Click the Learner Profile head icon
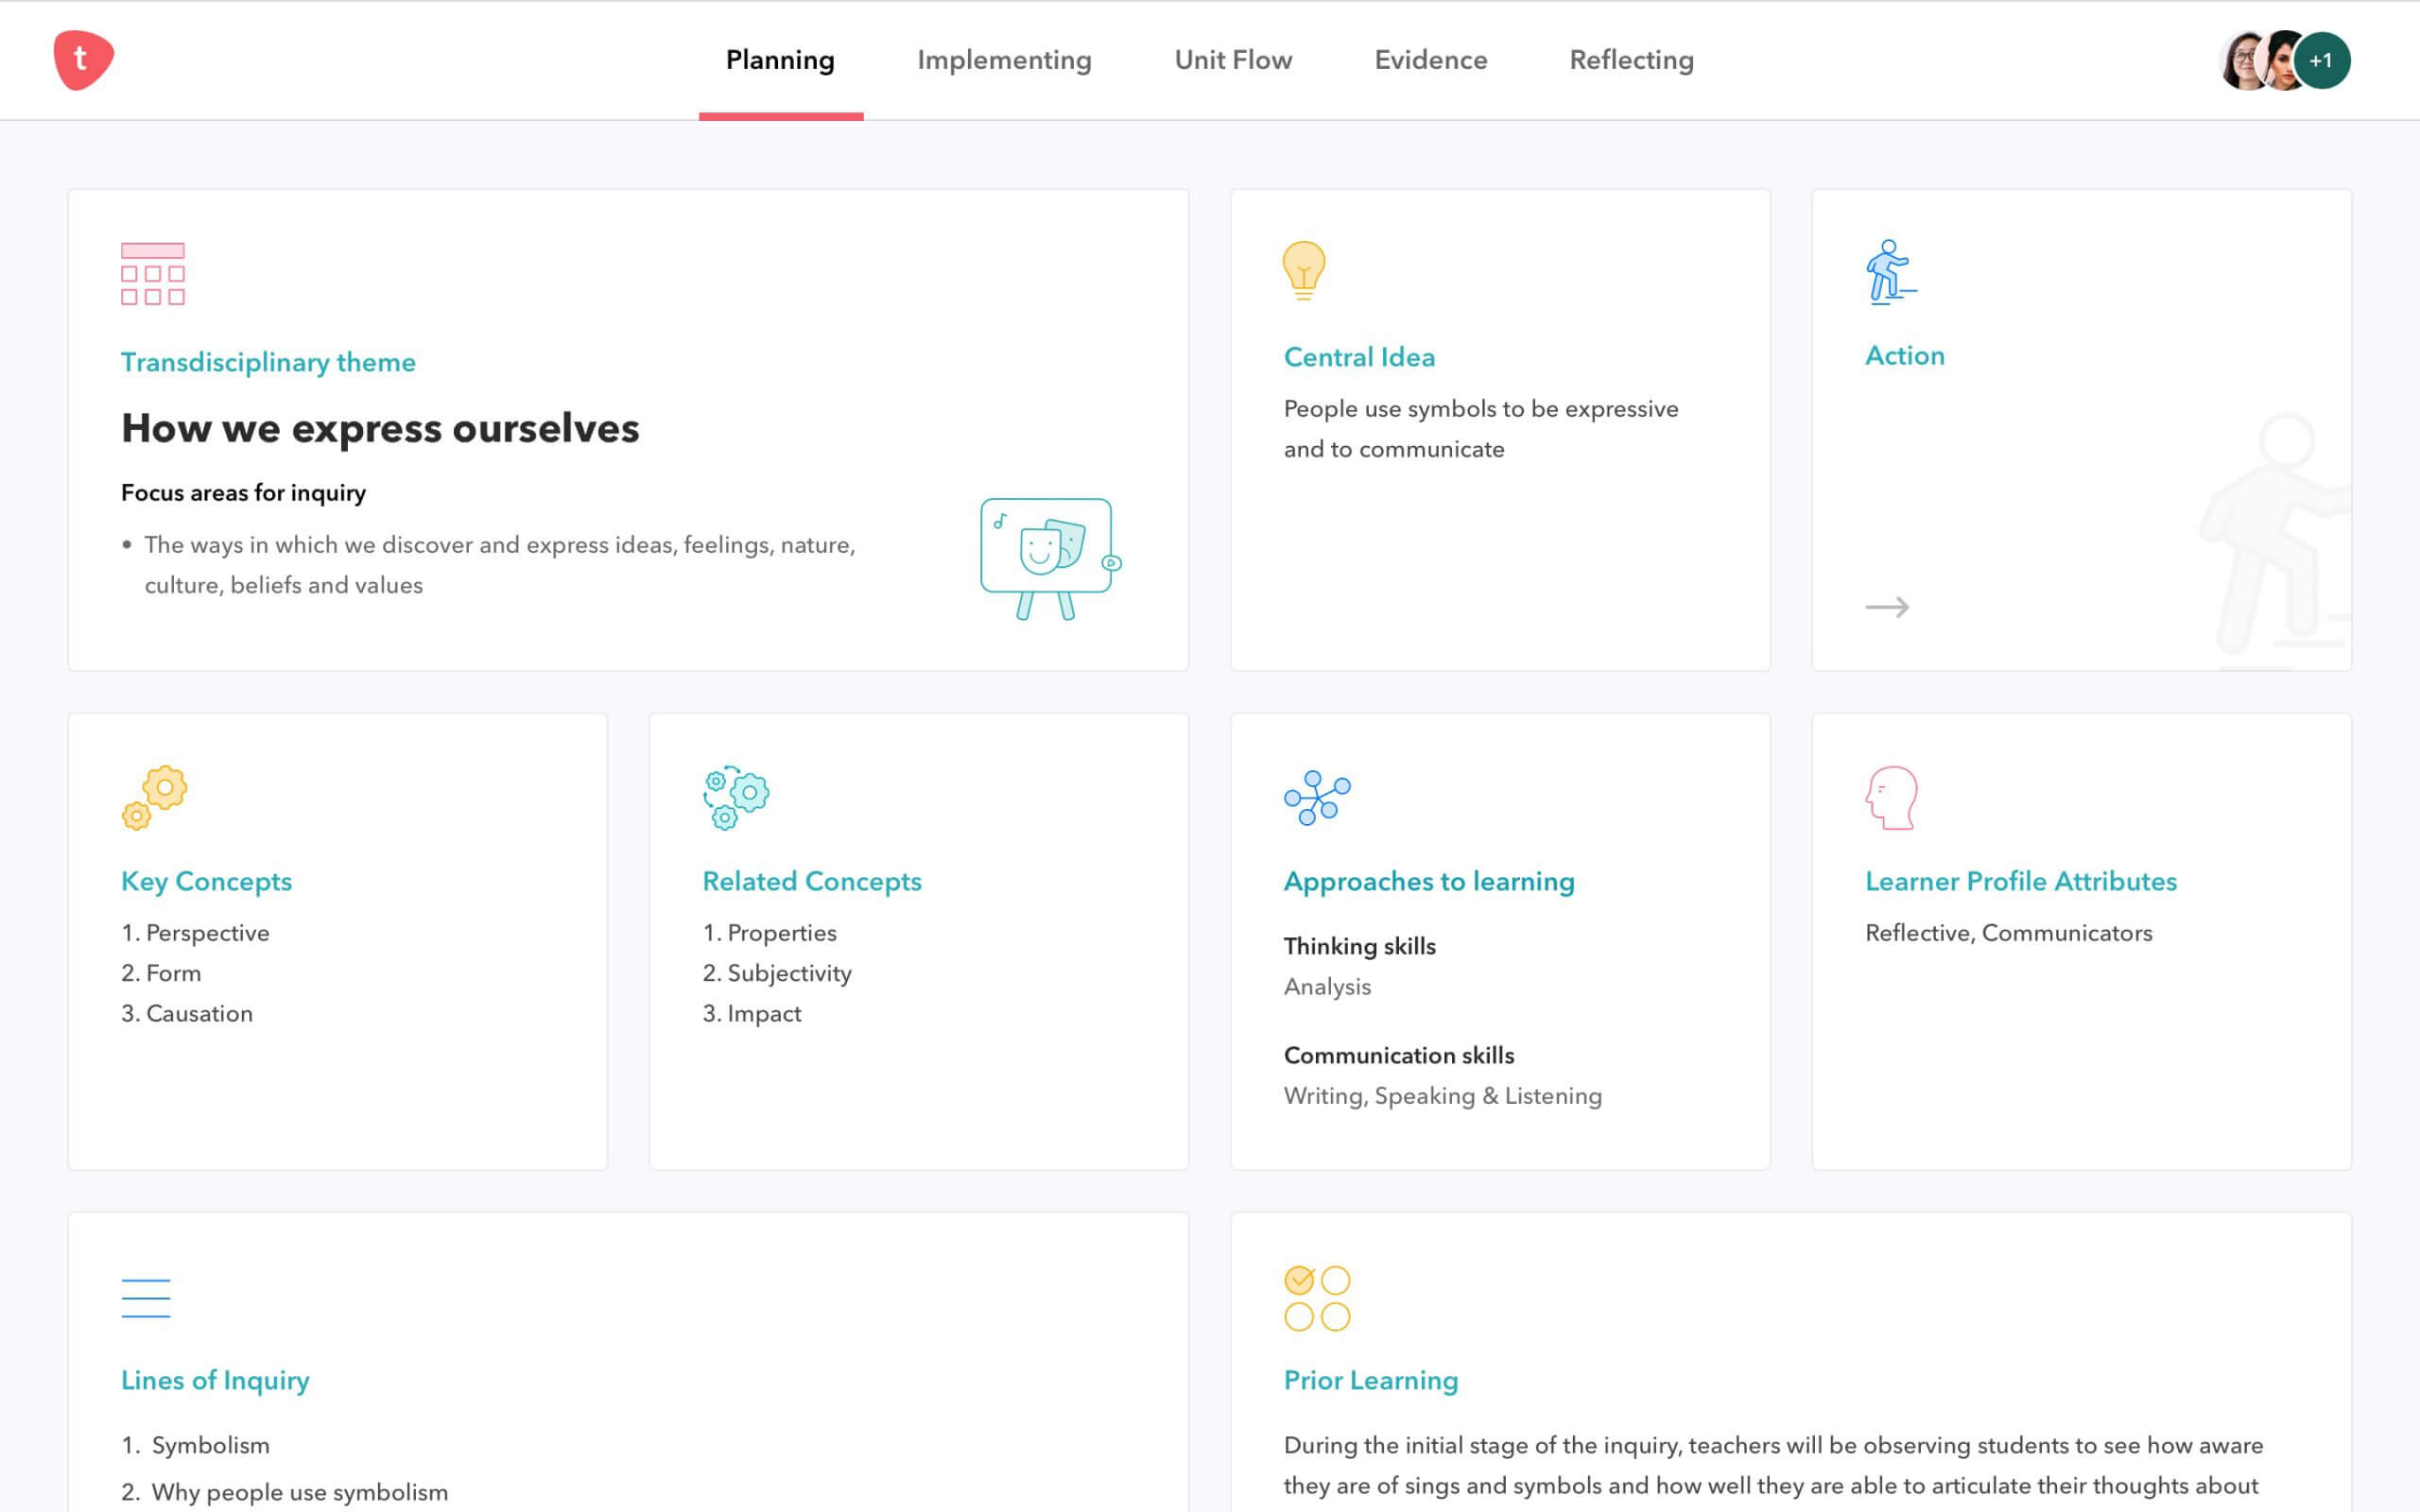The height and width of the screenshot is (1512, 2420). tap(1891, 797)
